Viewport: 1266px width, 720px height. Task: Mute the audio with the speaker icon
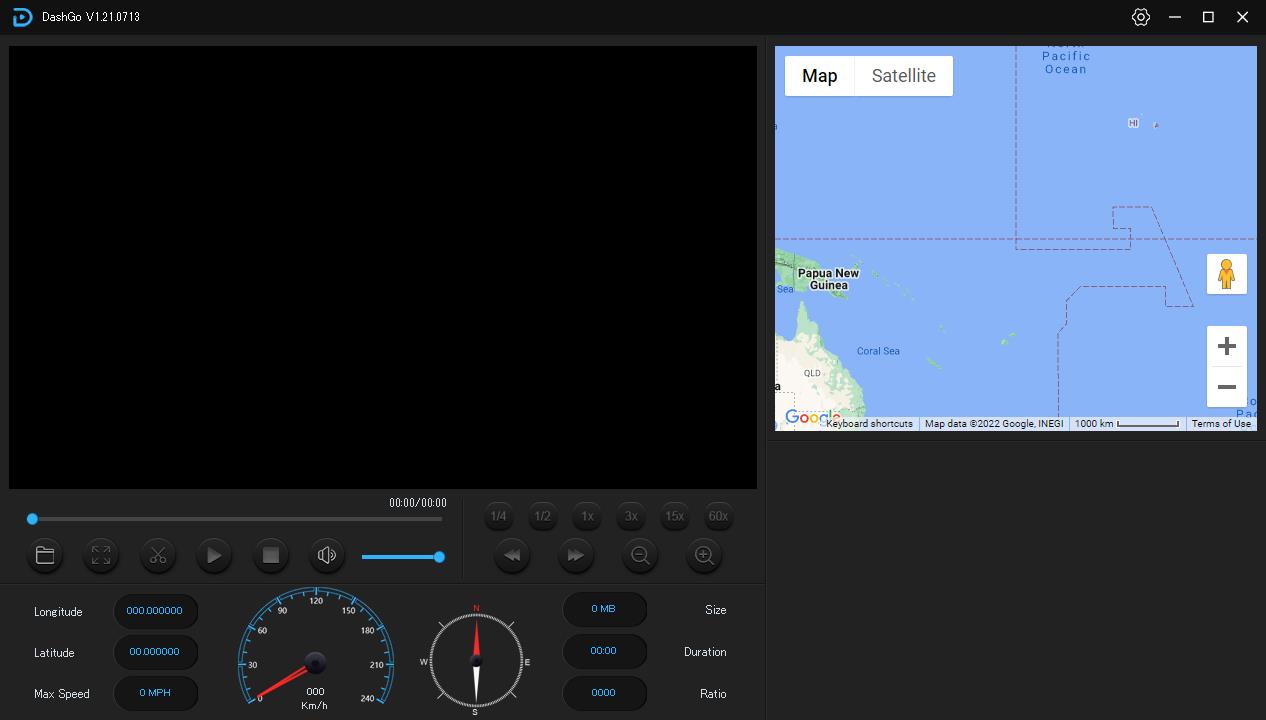[x=326, y=555]
